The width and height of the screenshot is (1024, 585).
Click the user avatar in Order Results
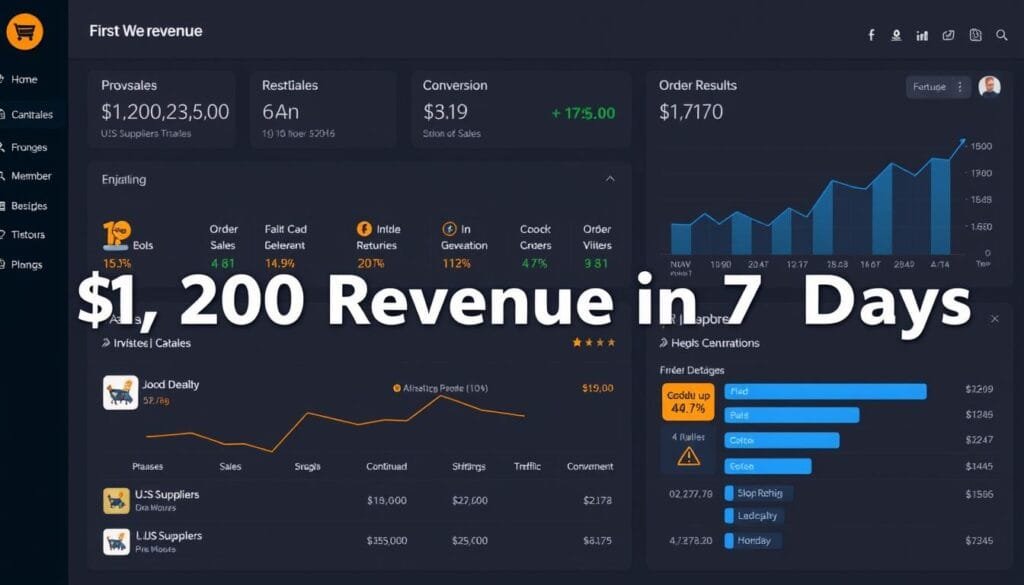tap(989, 87)
